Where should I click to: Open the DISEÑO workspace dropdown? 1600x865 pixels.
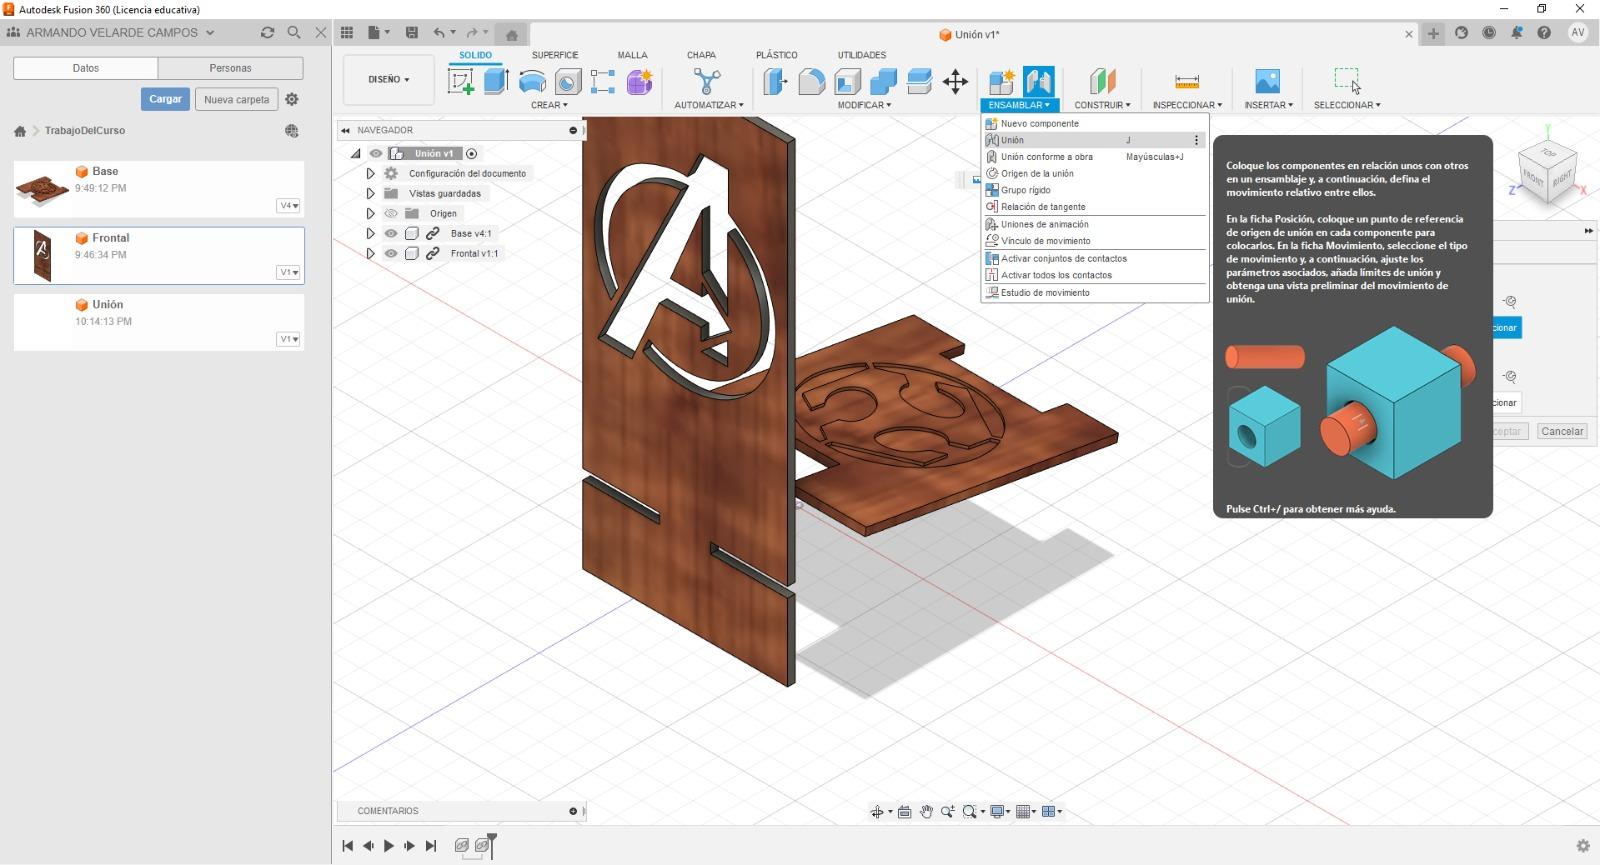(389, 79)
